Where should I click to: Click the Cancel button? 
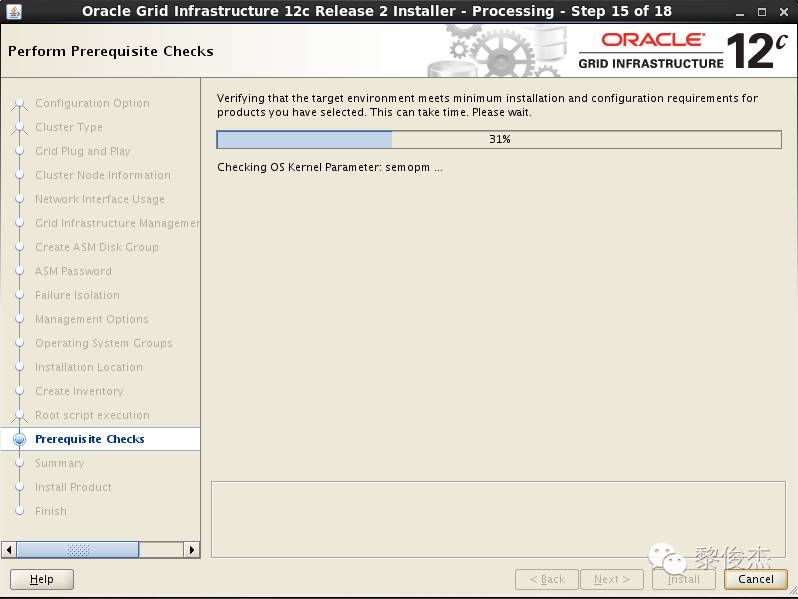click(756, 579)
